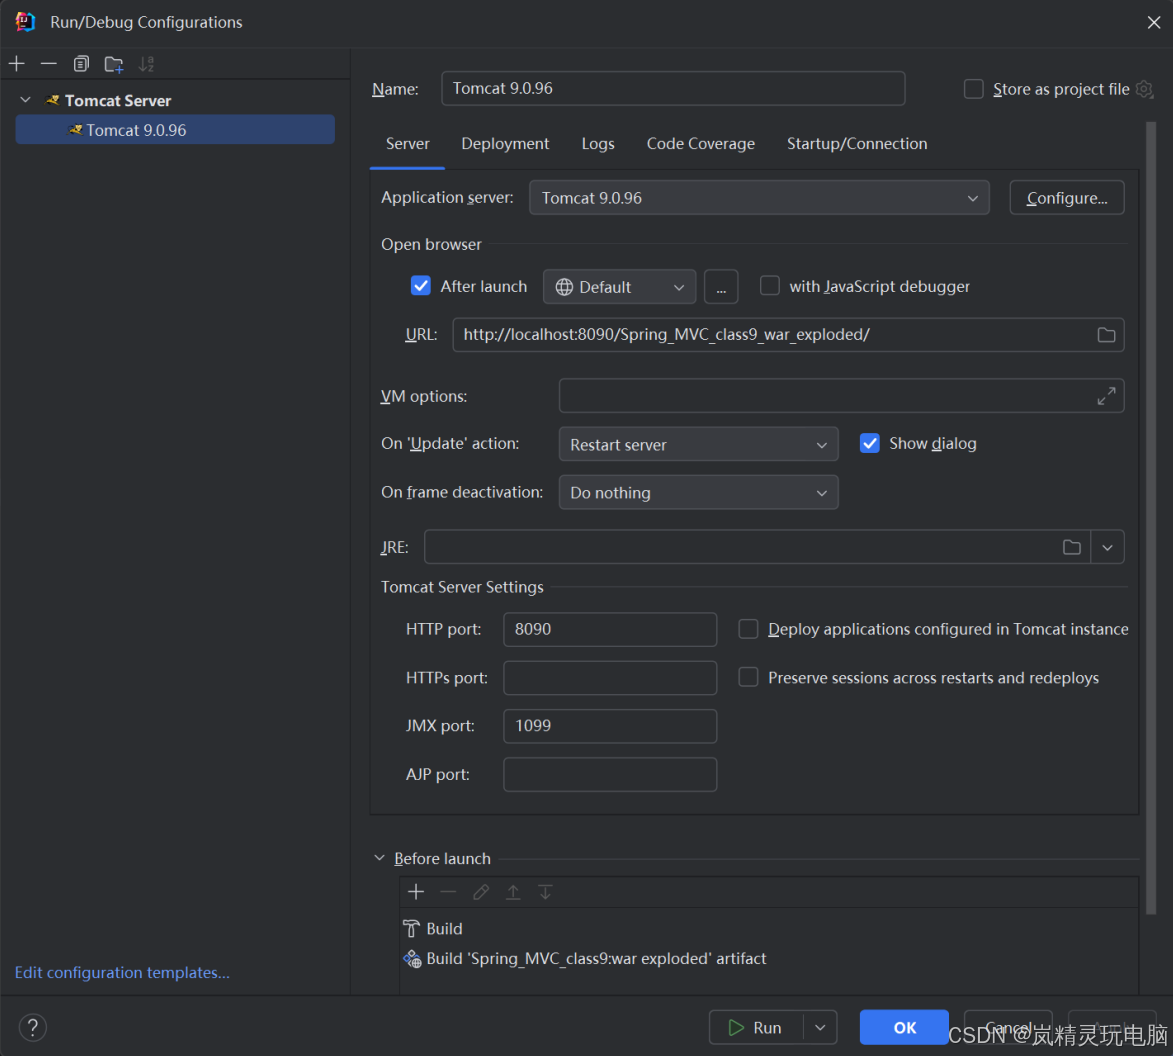
Task: Move Before launch task down
Action: pos(545,891)
